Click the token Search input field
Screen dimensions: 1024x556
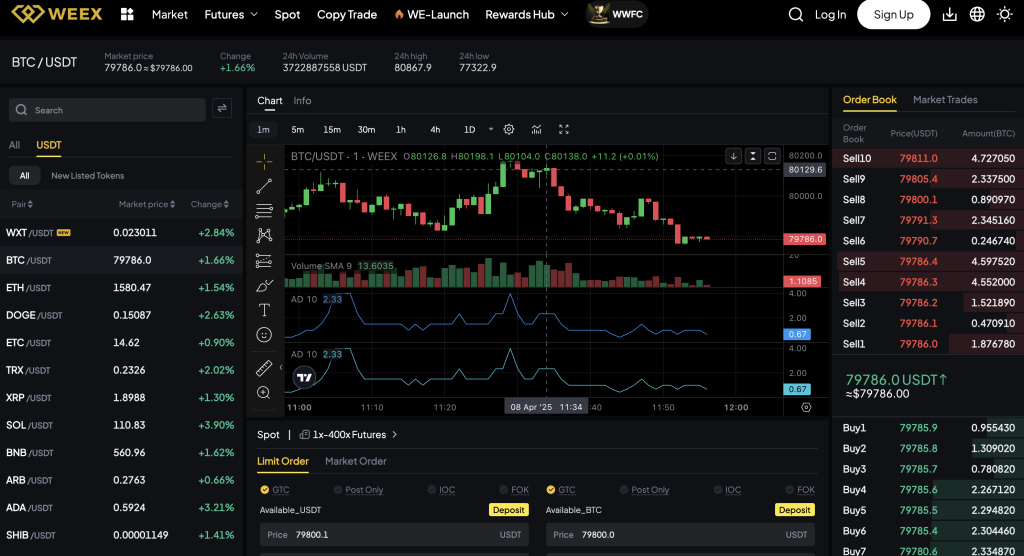coord(116,110)
